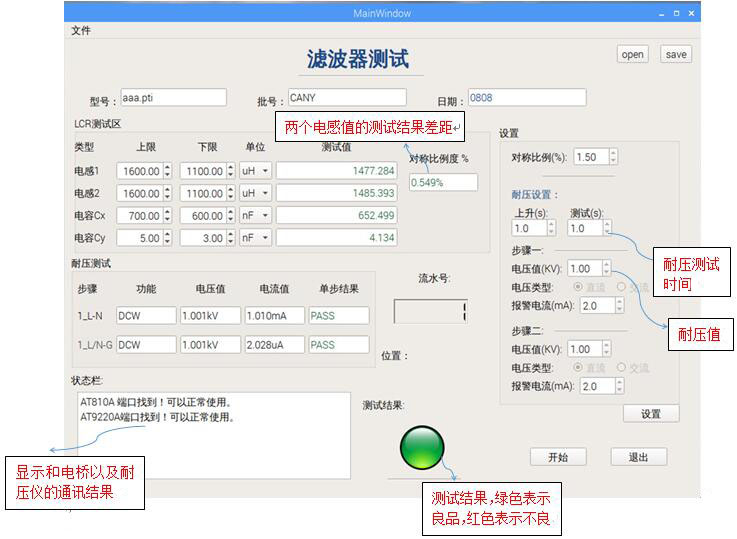The image size is (737, 539).
Task: Click the open button
Action: point(632,55)
